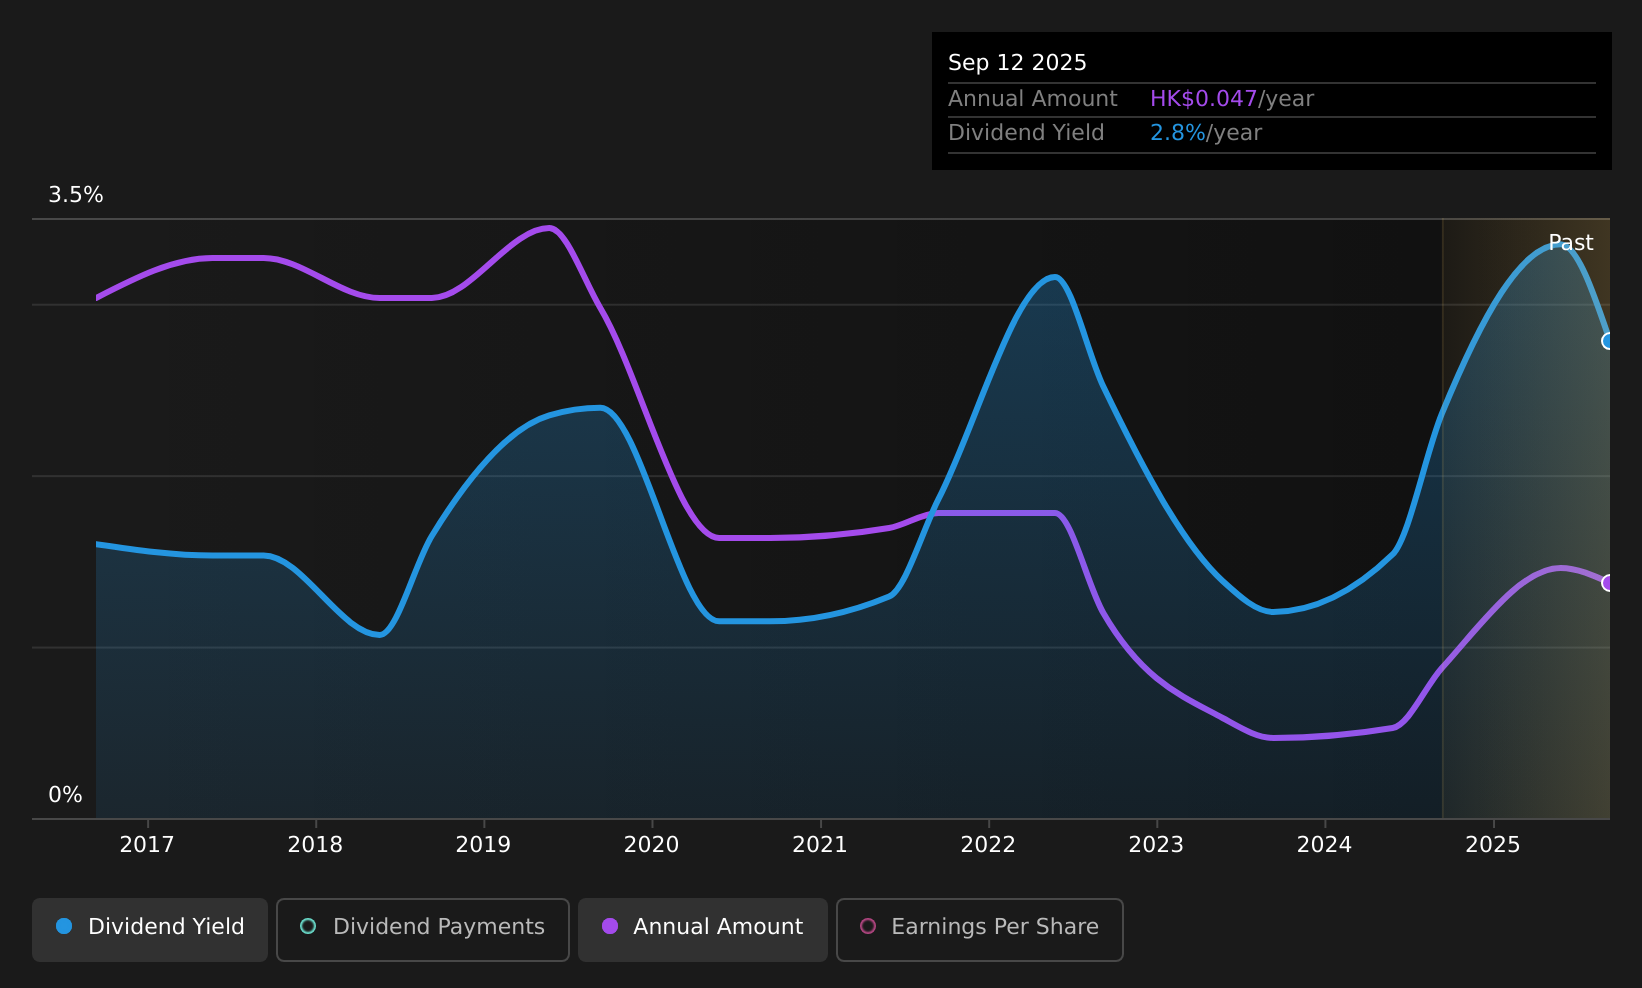Select the purple endpoint marker on amount line
The width and height of the screenshot is (1642, 988).
[x=1609, y=583]
